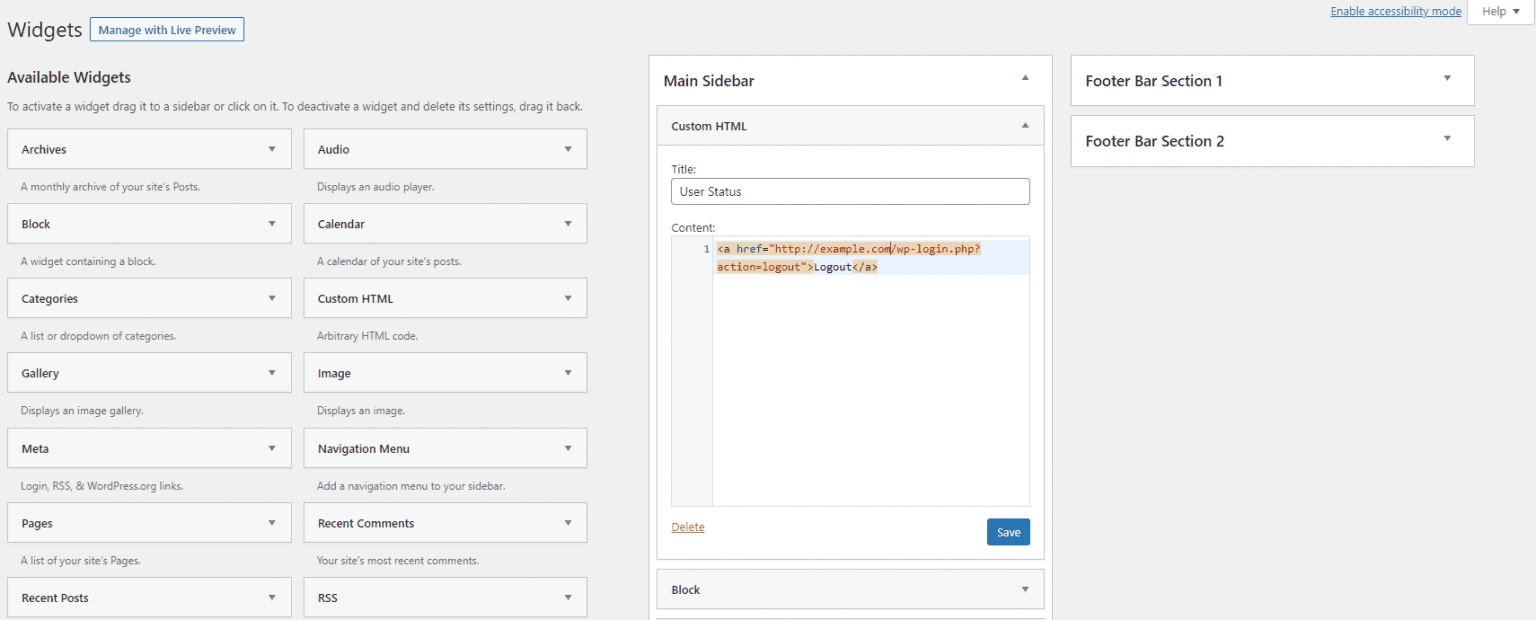Image resolution: width=1536 pixels, height=620 pixels.
Task: Open the Gallery widget dropdown
Action: point(271,372)
